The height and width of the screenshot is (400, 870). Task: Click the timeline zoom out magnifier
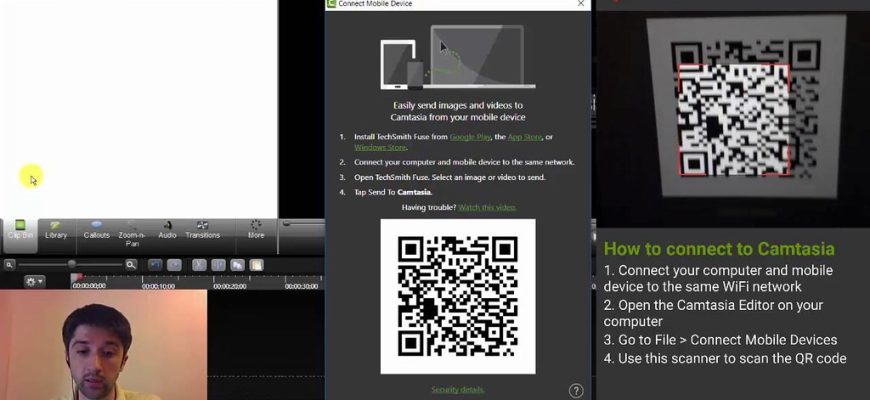tap(10, 265)
